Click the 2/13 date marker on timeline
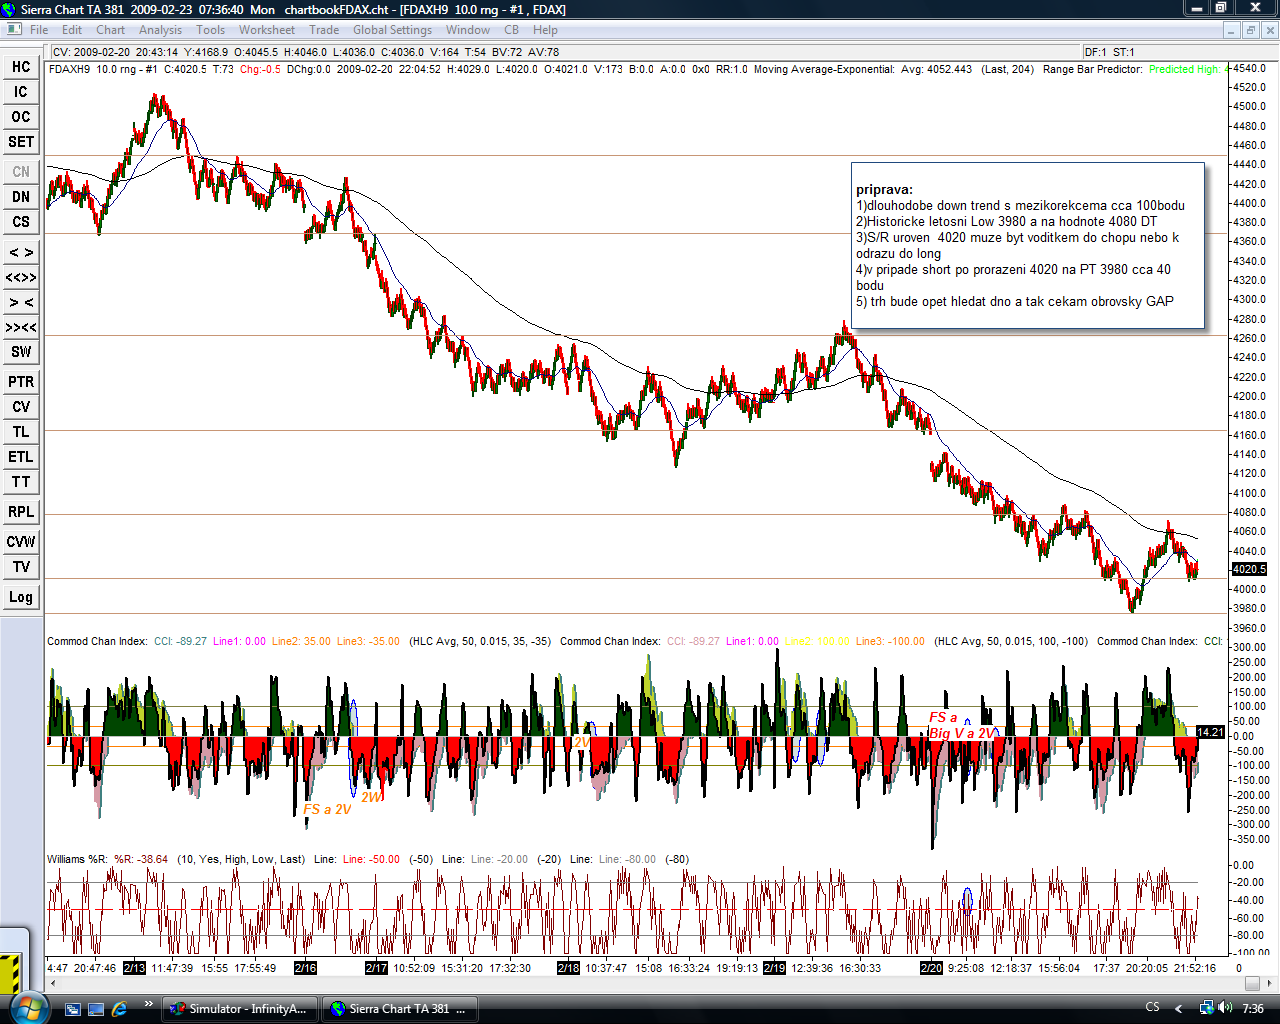The height and width of the screenshot is (1024, 1280). [x=134, y=968]
